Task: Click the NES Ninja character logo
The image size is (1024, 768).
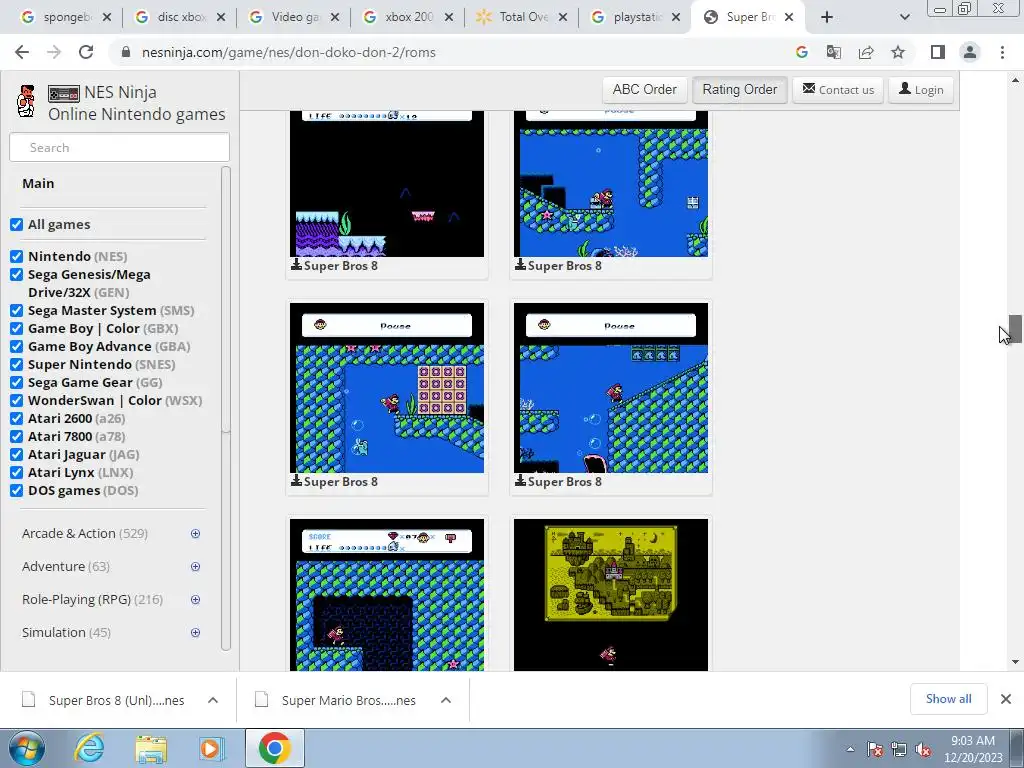Action: click(26, 101)
